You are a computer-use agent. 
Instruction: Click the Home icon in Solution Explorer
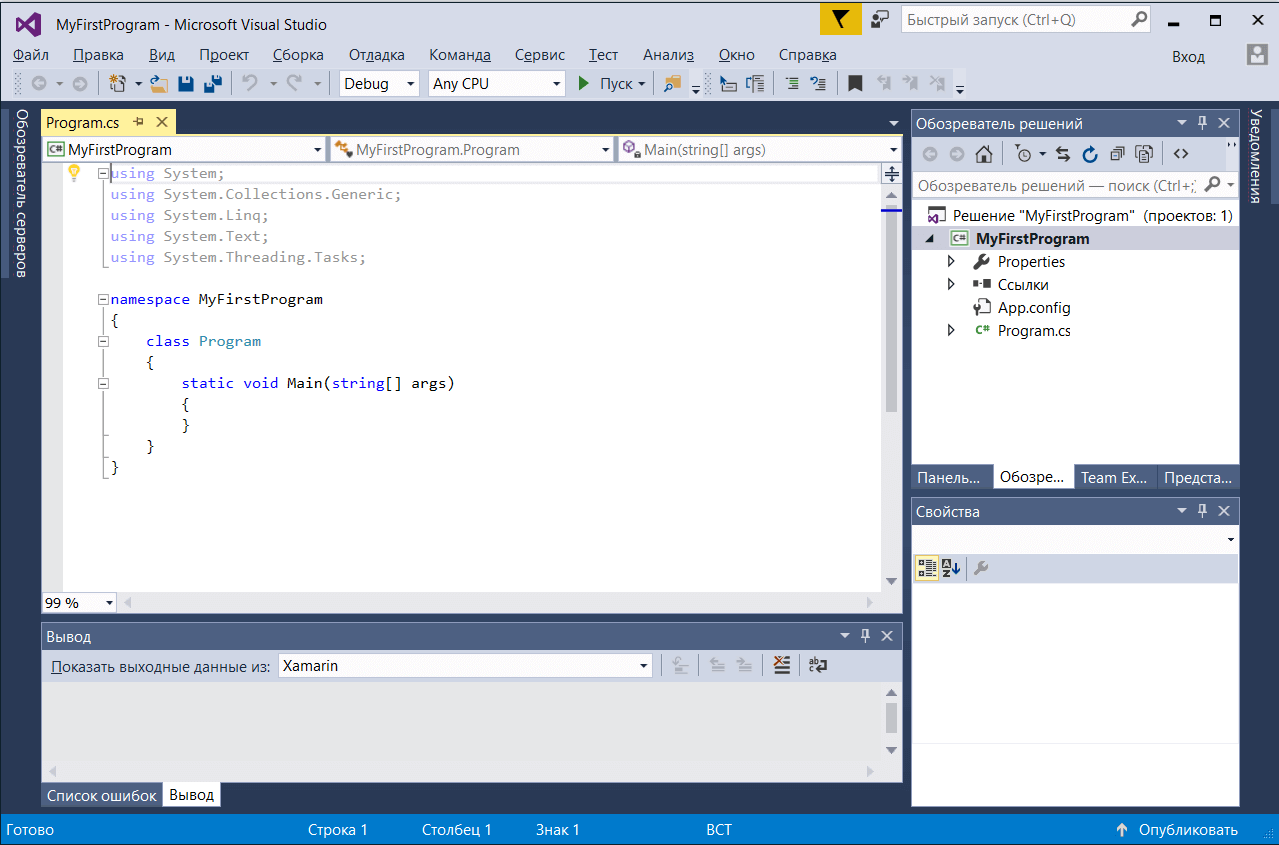pos(984,154)
